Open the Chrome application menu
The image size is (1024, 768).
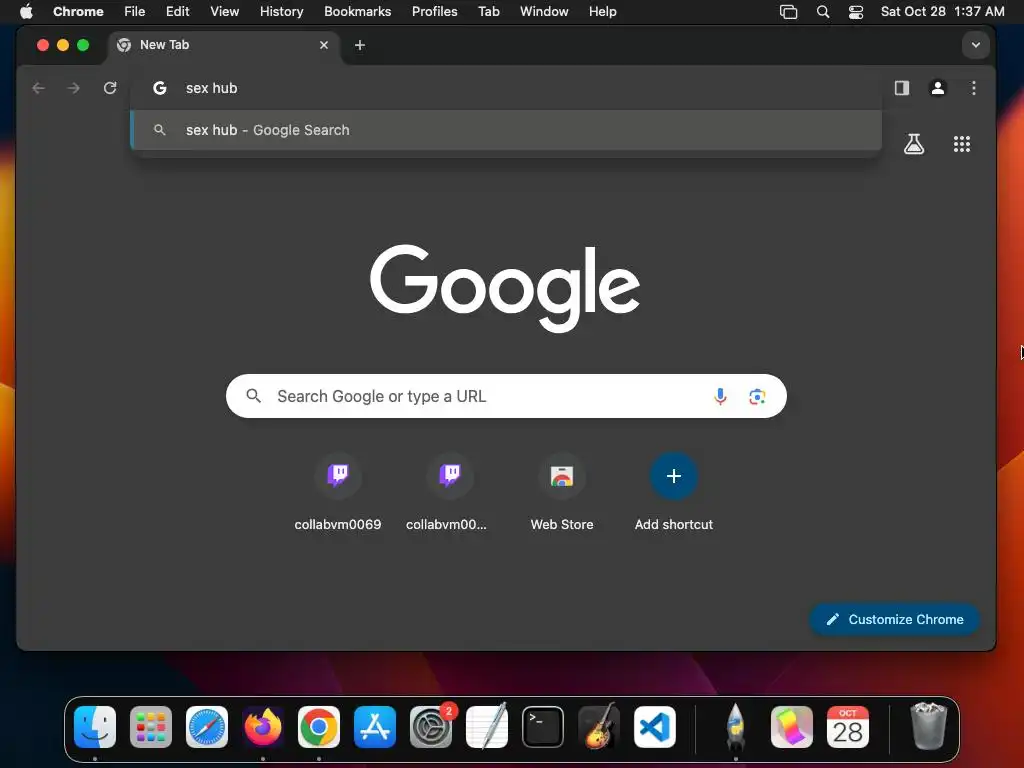pyautogui.click(x=78, y=11)
